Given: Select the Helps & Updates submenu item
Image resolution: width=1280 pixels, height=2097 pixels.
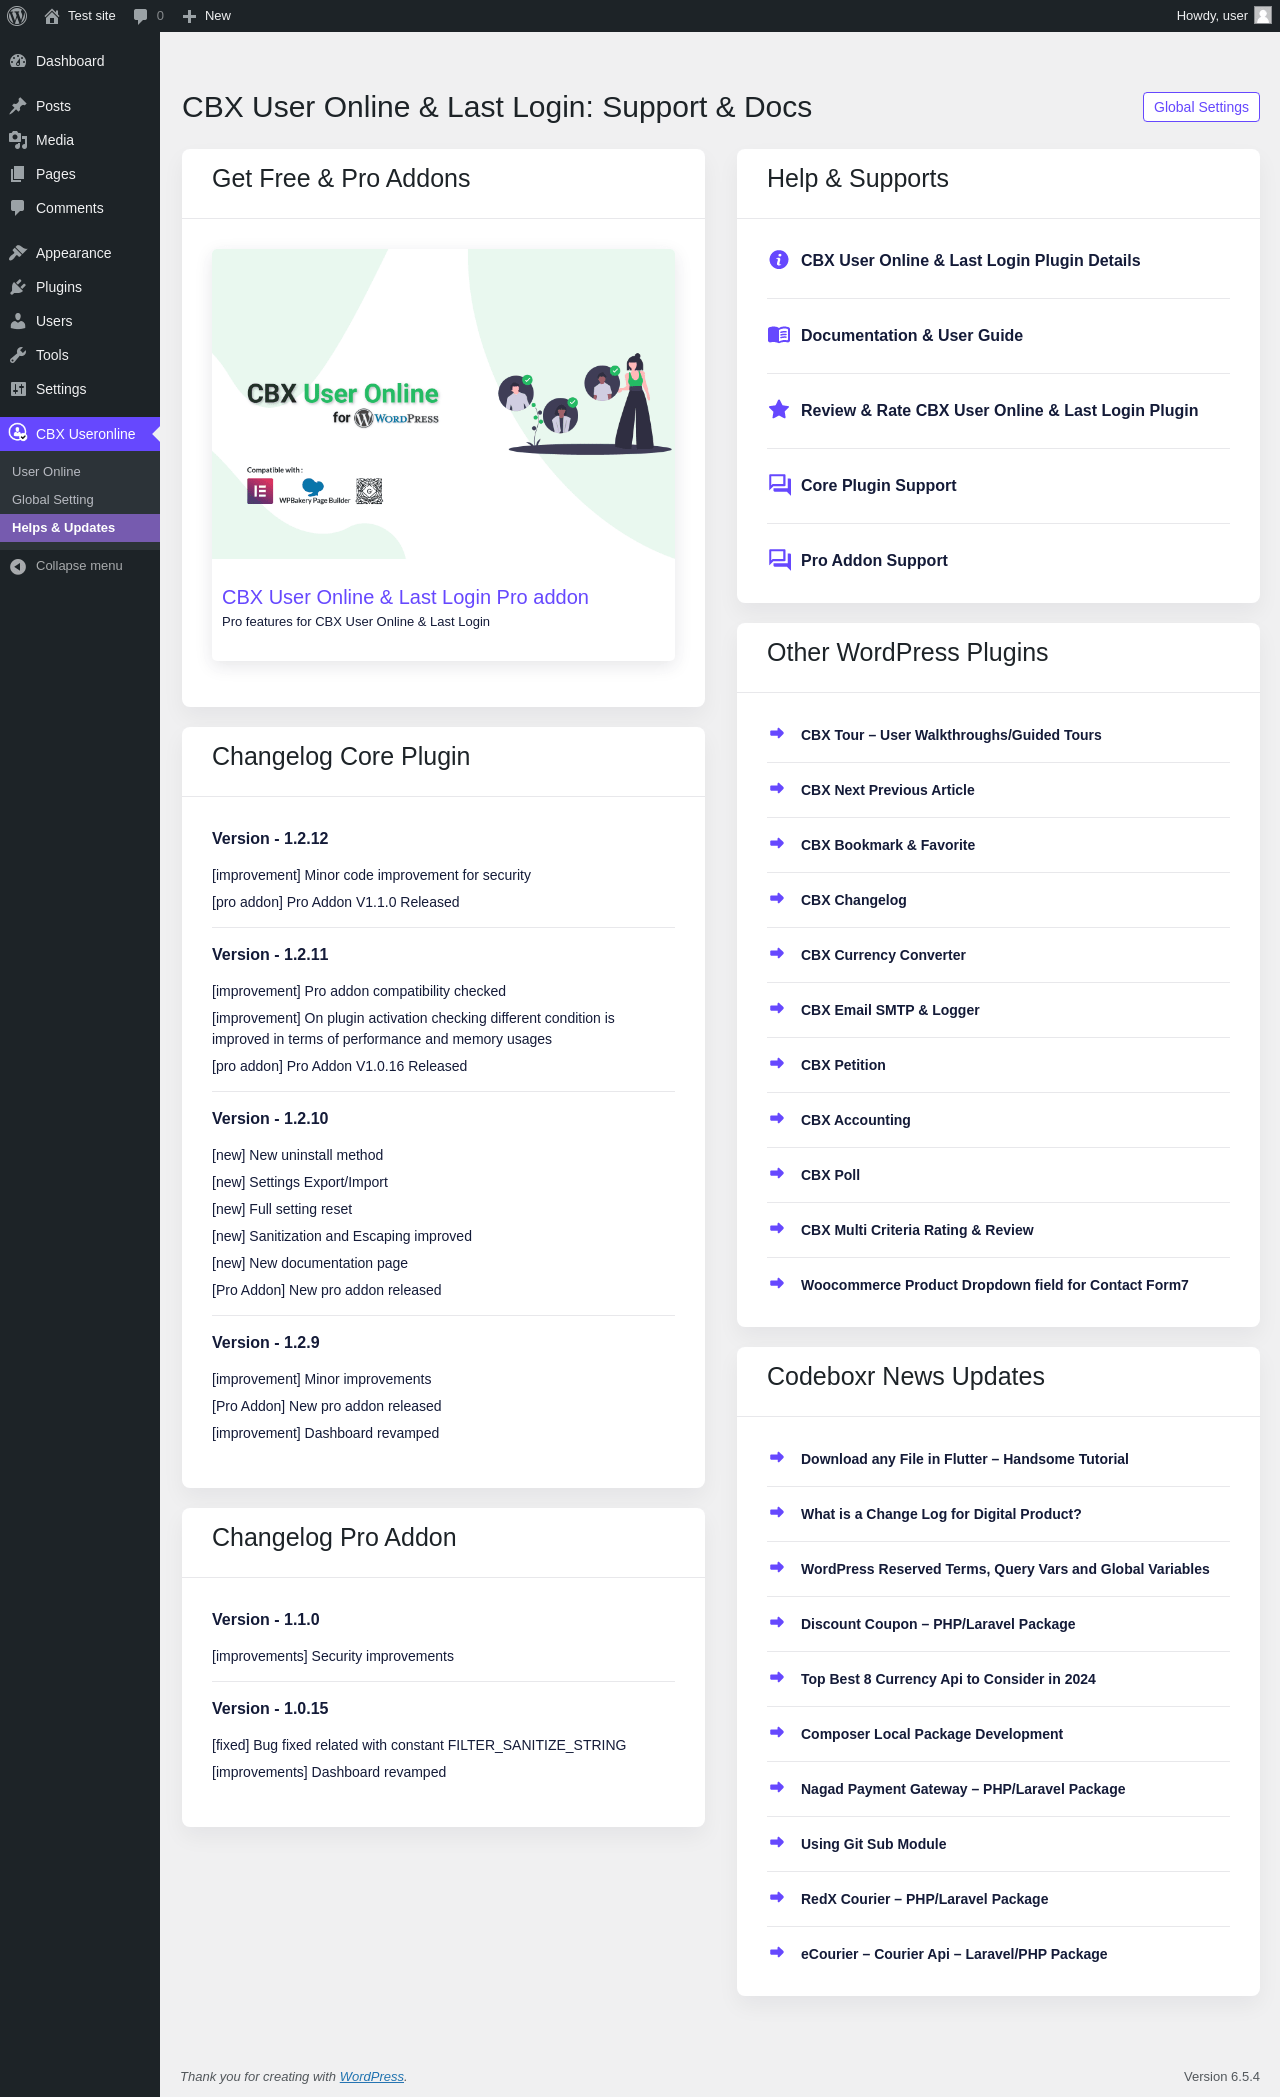Looking at the screenshot, I should coord(80,528).
